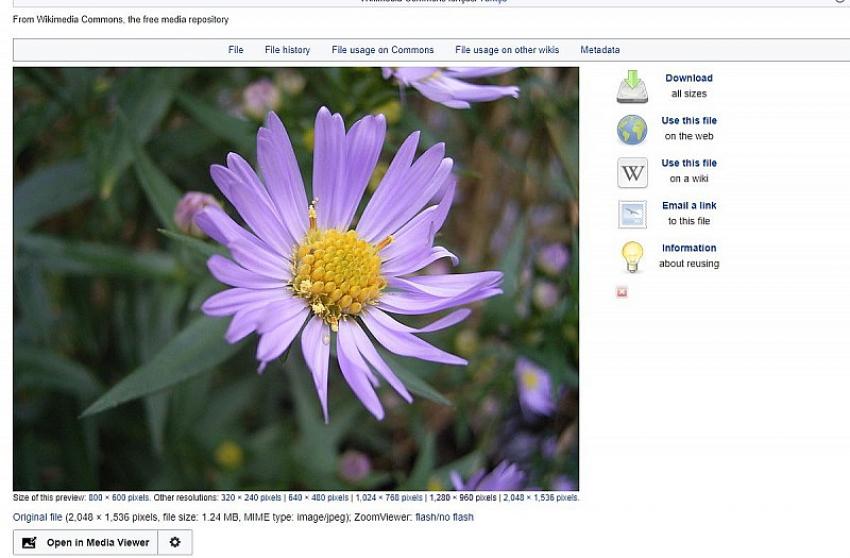Viewport: 850px width, 558px height.
Task: Click the small red X icon
Action: 622,292
